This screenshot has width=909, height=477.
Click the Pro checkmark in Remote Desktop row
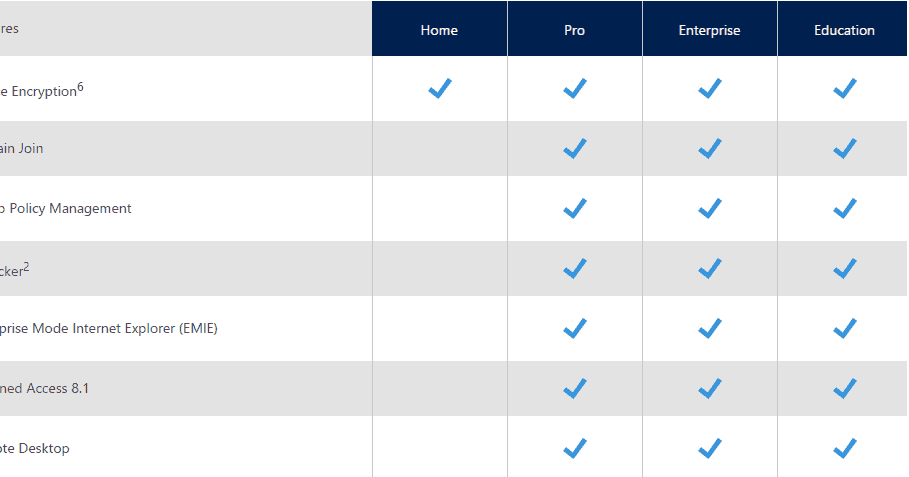click(575, 448)
